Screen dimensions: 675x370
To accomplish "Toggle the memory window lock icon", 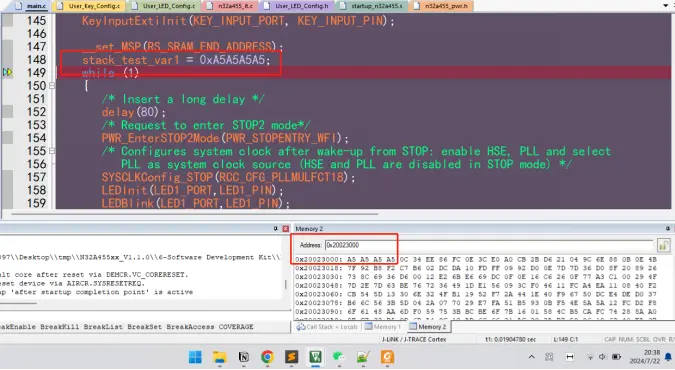I will [x=663, y=246].
